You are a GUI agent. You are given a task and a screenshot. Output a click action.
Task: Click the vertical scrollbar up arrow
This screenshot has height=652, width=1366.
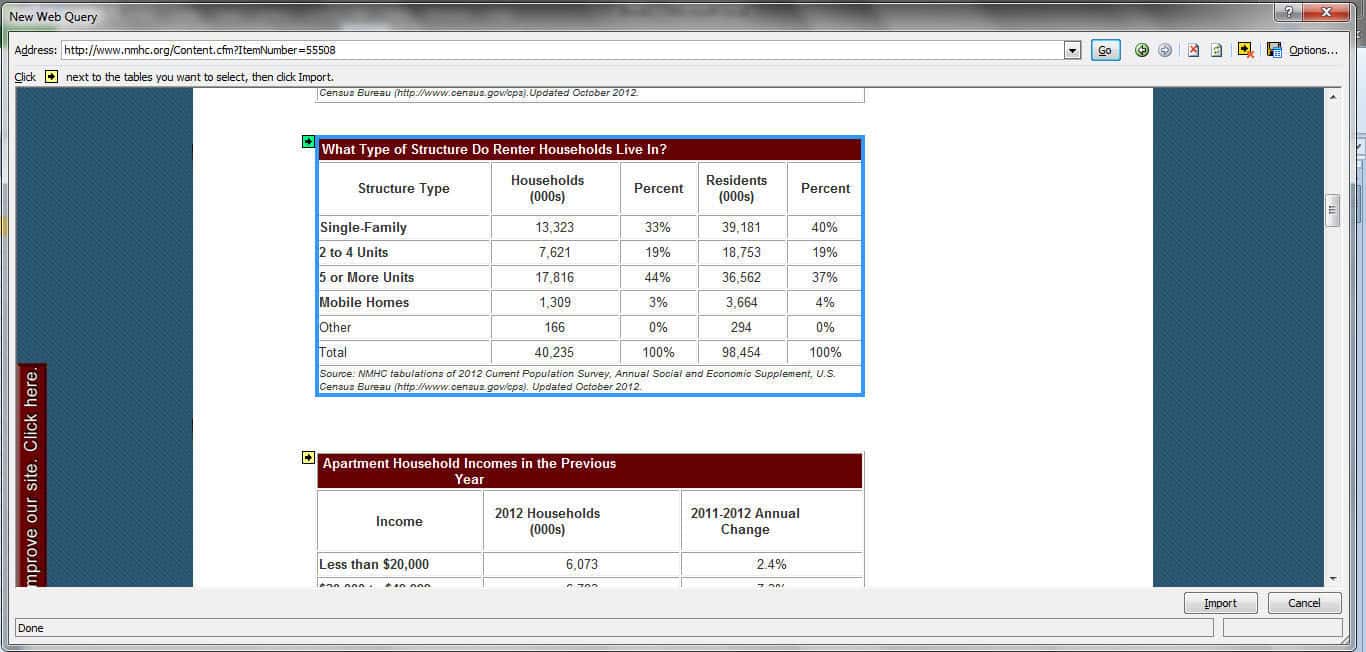point(1332,97)
